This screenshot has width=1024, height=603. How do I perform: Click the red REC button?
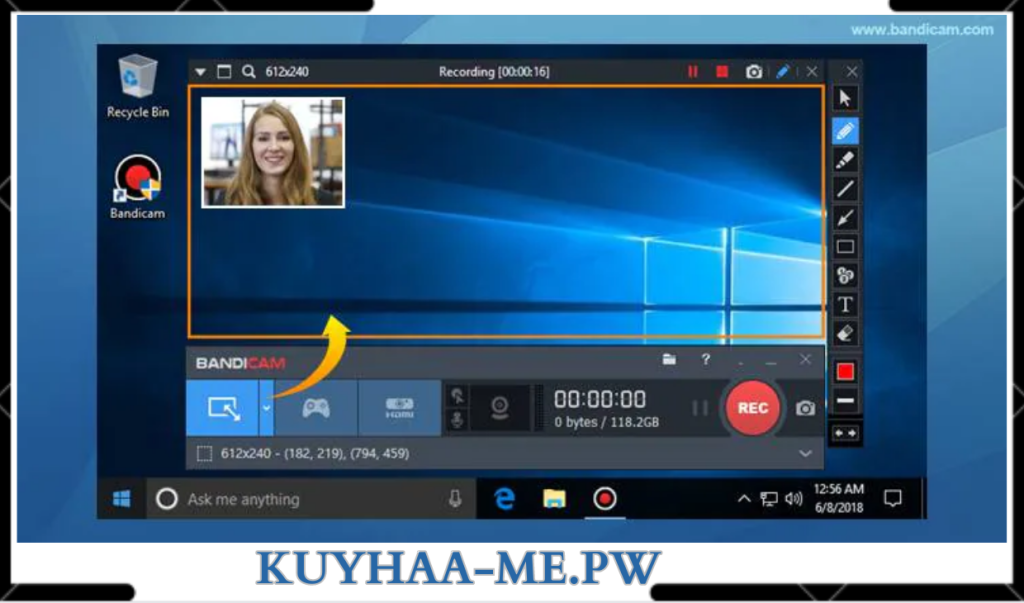tap(752, 408)
